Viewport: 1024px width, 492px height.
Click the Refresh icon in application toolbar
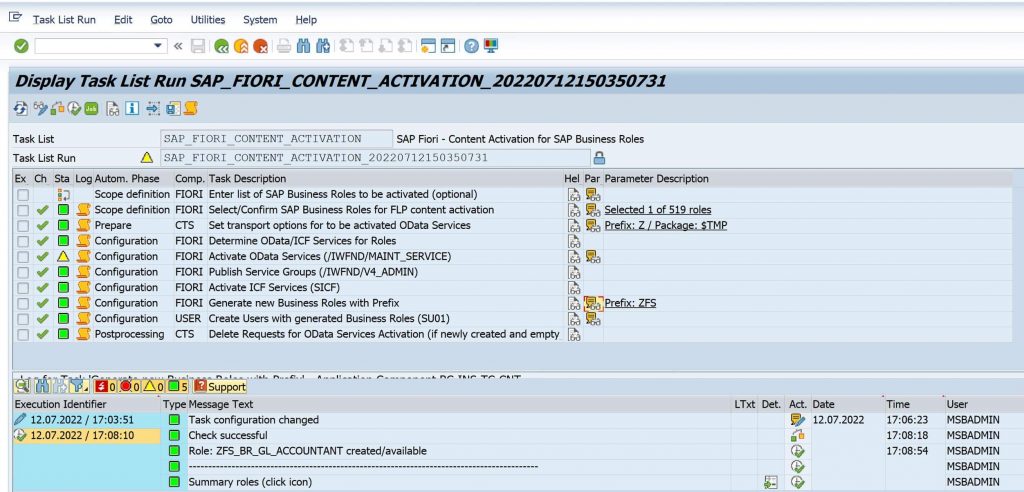coord(21,108)
